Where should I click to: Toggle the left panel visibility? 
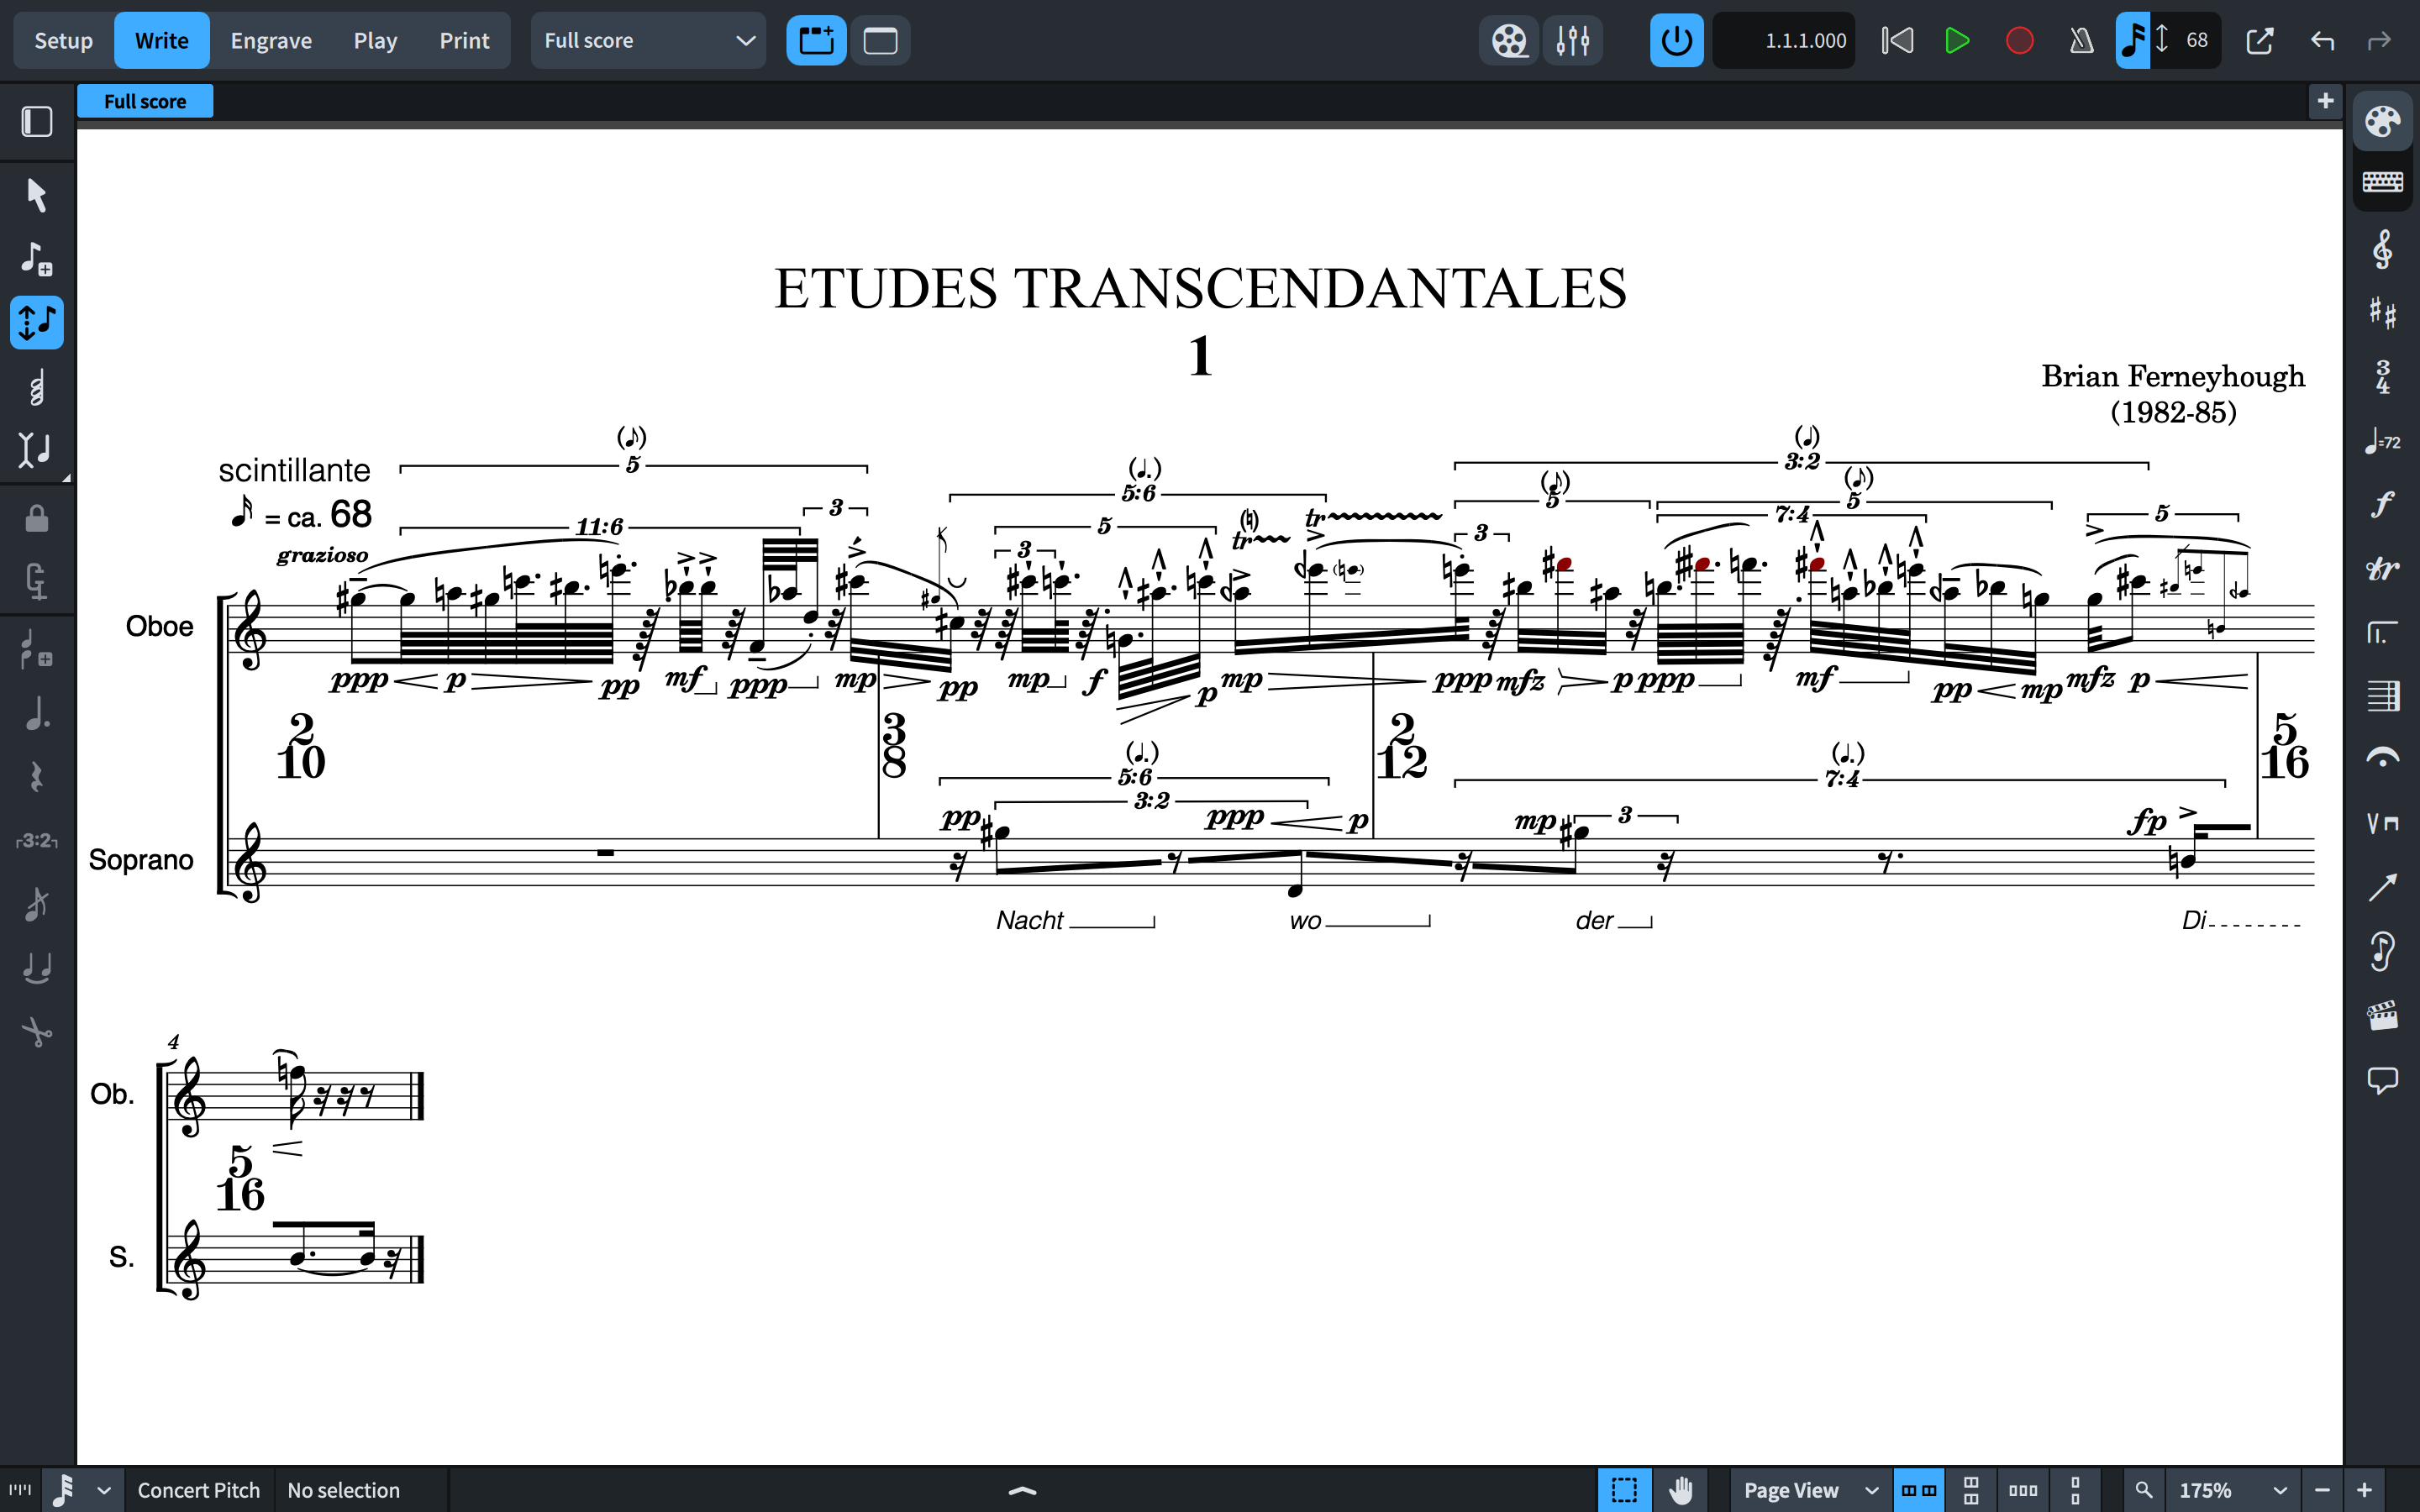(x=37, y=122)
